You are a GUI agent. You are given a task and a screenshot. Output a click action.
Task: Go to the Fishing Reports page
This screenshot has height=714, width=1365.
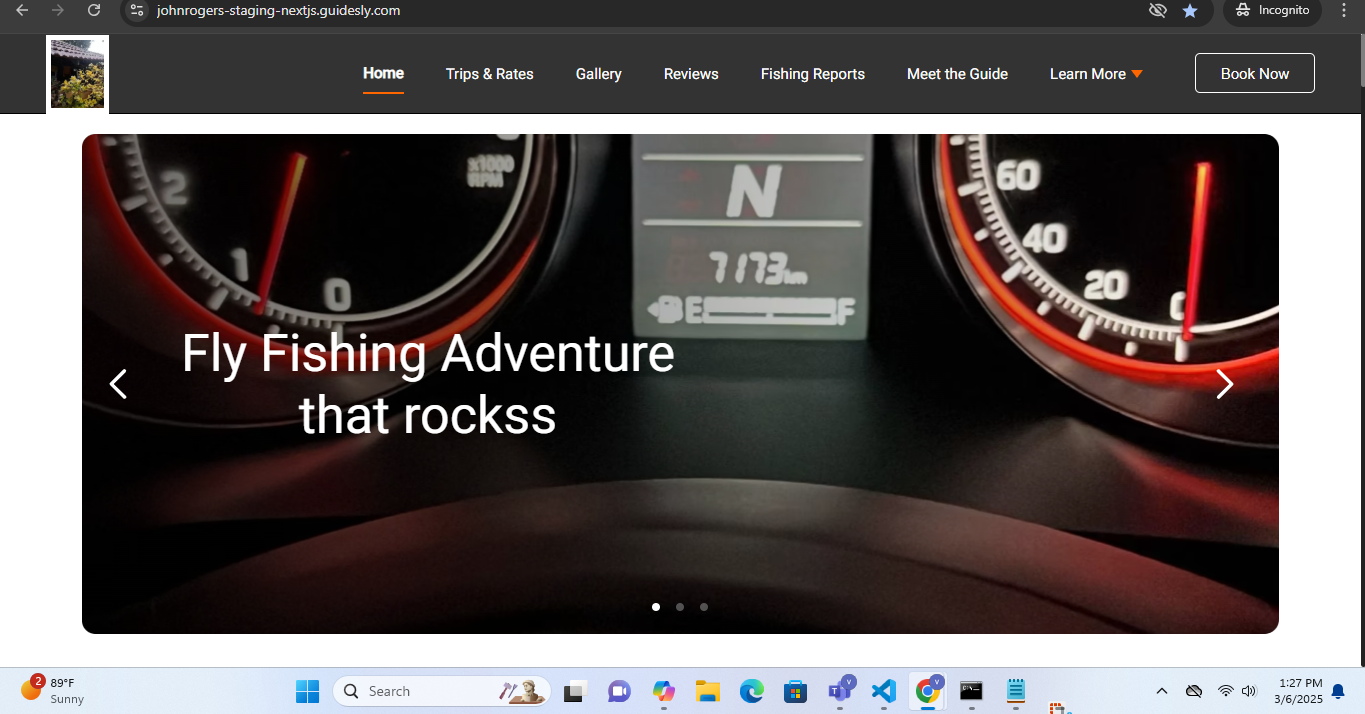point(812,74)
